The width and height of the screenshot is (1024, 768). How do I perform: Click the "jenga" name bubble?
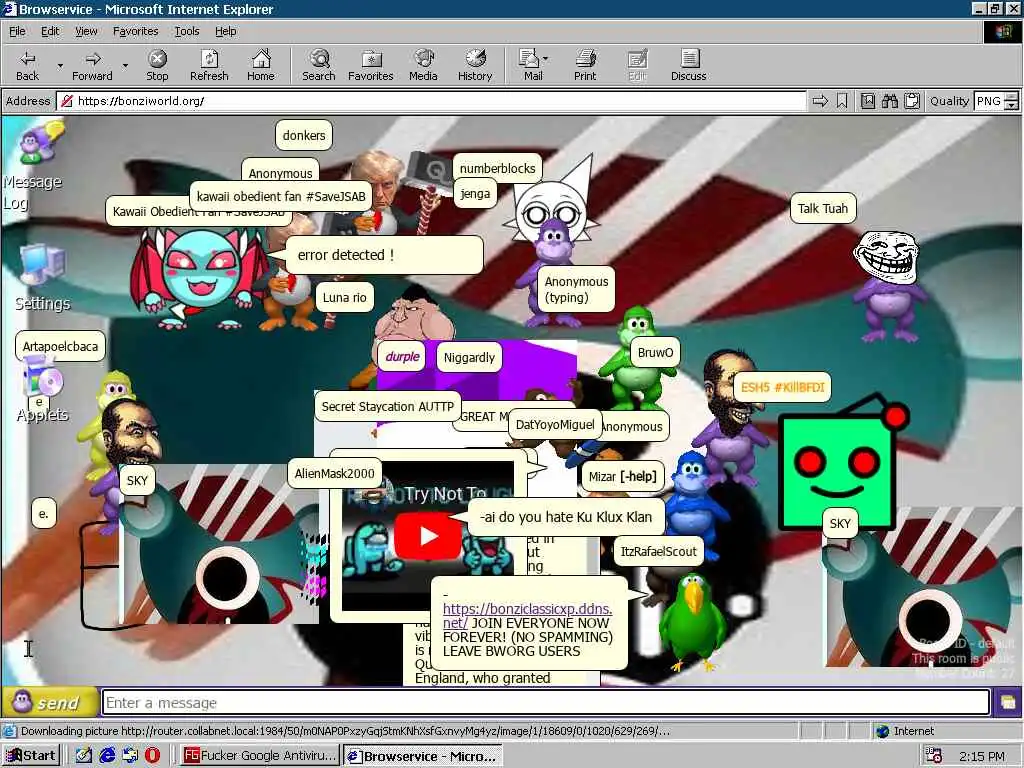475,193
